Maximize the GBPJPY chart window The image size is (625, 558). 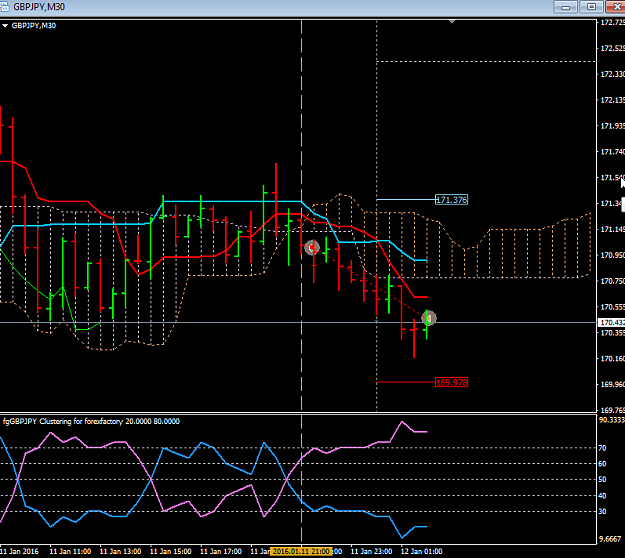592,7
